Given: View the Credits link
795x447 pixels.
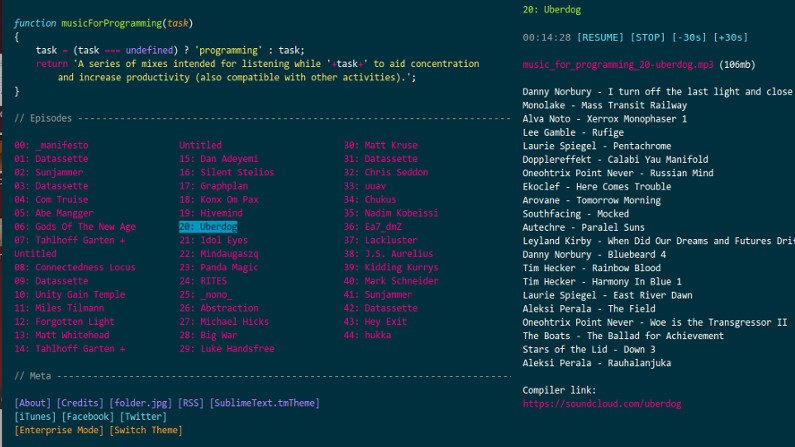Looking at the screenshot, I should point(80,403).
